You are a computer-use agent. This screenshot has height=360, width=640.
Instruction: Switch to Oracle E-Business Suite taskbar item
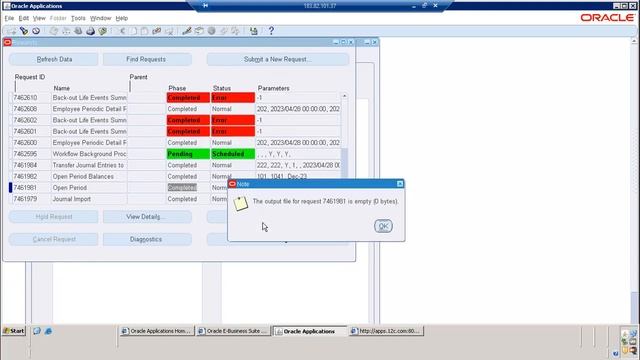click(x=233, y=331)
